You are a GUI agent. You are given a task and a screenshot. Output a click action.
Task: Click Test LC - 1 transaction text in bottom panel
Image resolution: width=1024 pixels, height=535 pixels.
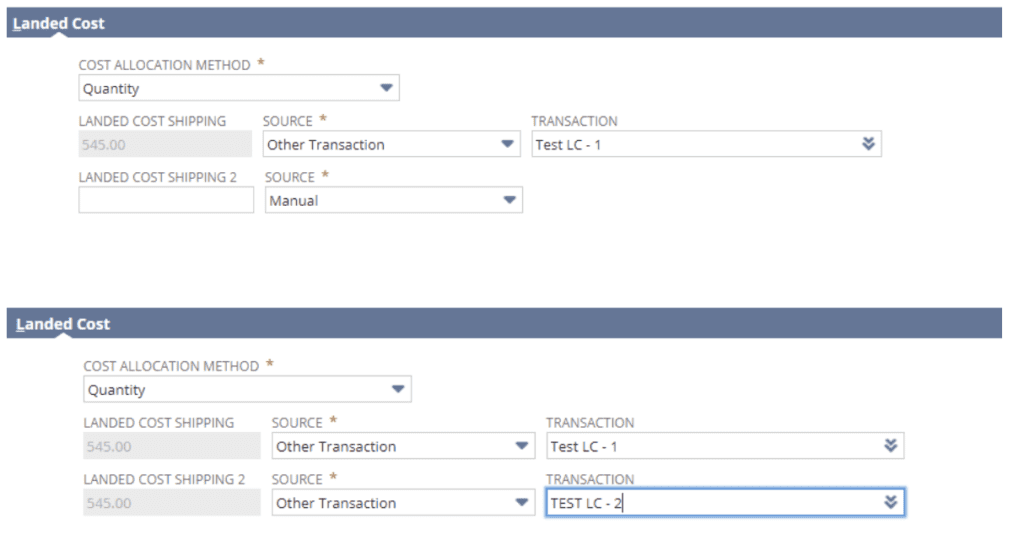click(x=583, y=447)
